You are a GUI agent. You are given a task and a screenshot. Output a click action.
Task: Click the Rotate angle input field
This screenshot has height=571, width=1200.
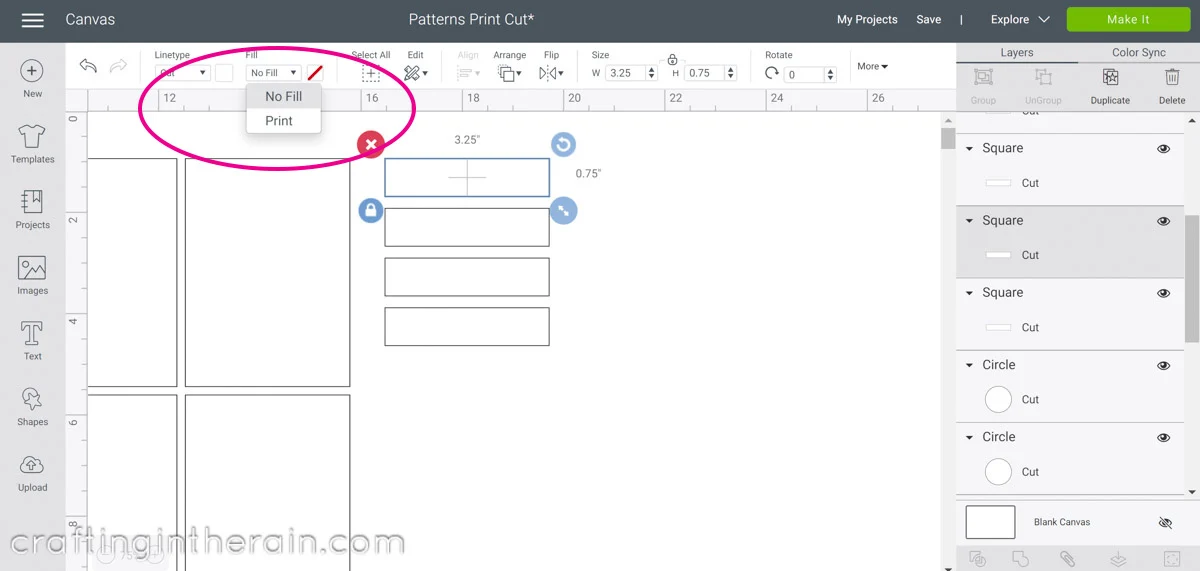click(805, 74)
